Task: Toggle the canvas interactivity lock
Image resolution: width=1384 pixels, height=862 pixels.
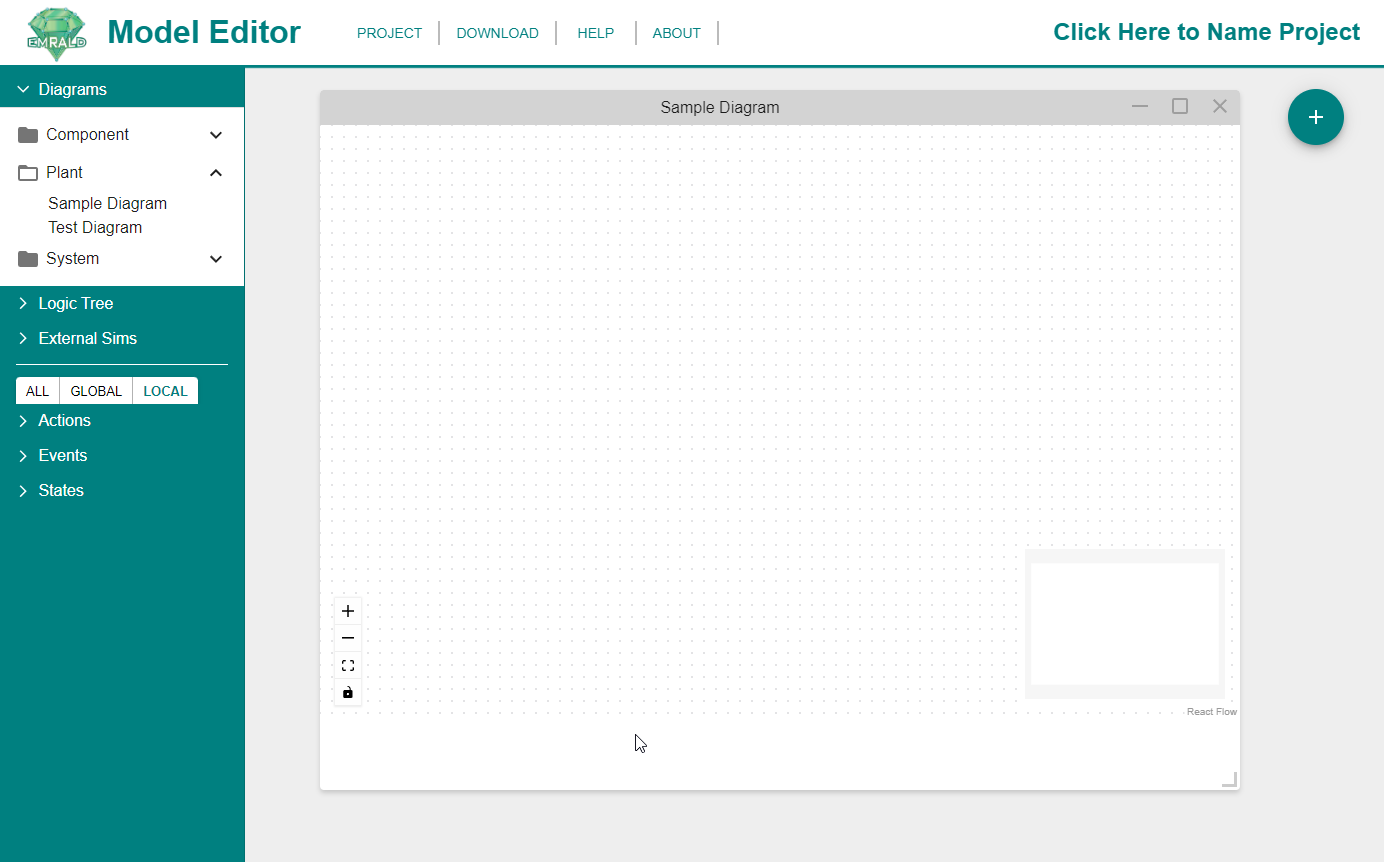Action: point(348,692)
